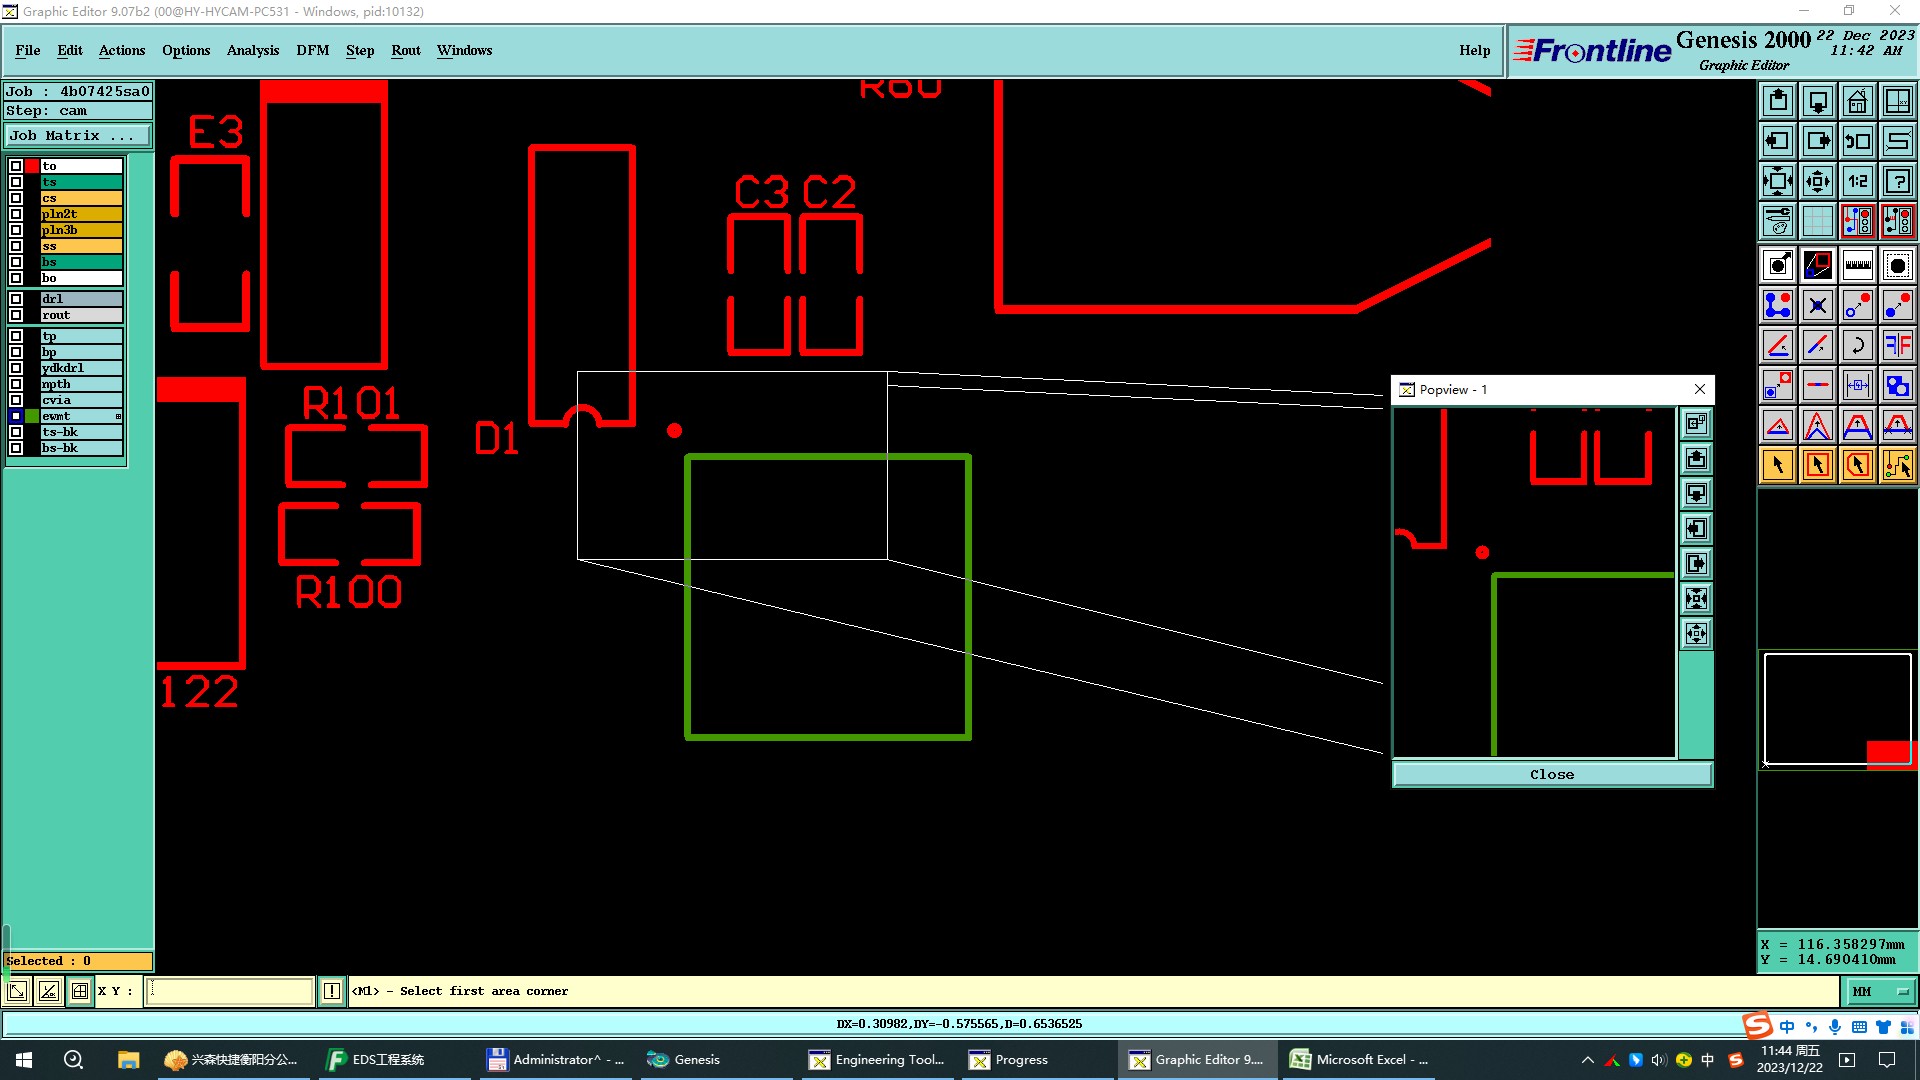The height and width of the screenshot is (1080, 1920).
Task: Click the red 'to' layer color swatch
Action: click(x=32, y=166)
